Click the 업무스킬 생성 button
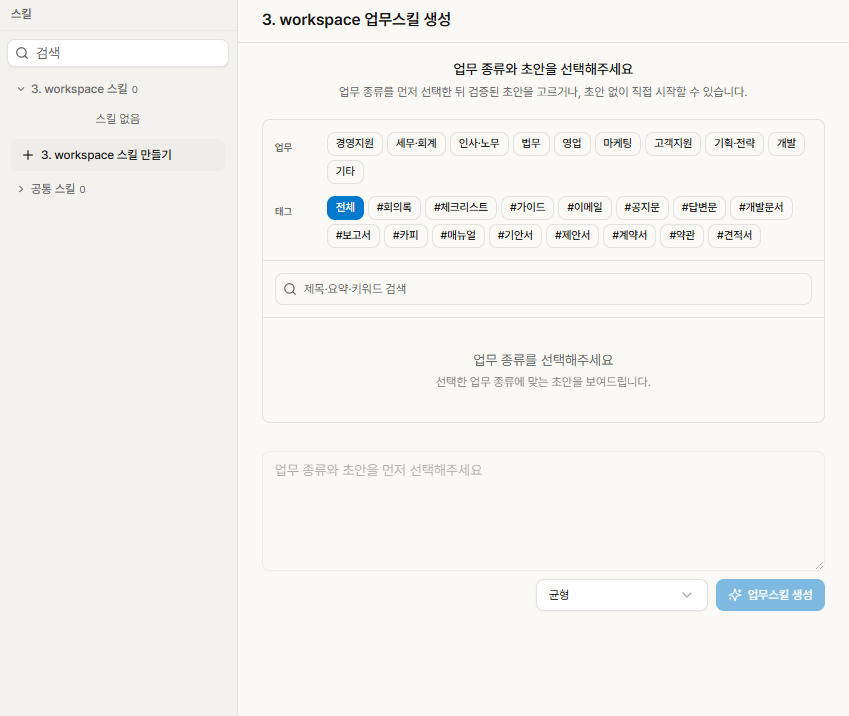 [x=770, y=595]
